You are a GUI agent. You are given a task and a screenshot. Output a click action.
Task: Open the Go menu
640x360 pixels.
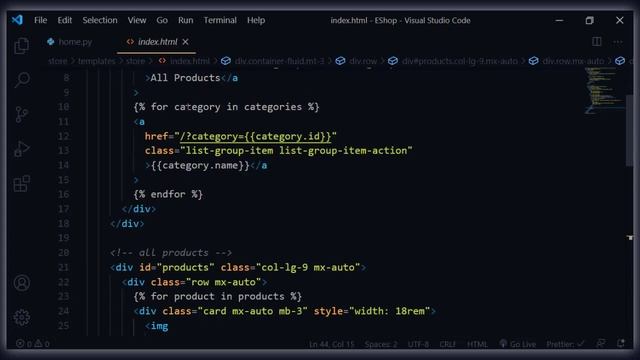(162, 20)
